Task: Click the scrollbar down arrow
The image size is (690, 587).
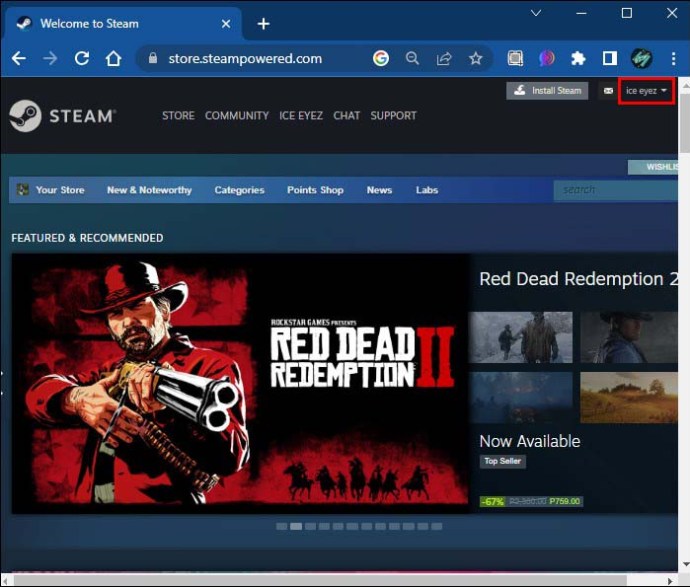Action: click(685, 565)
